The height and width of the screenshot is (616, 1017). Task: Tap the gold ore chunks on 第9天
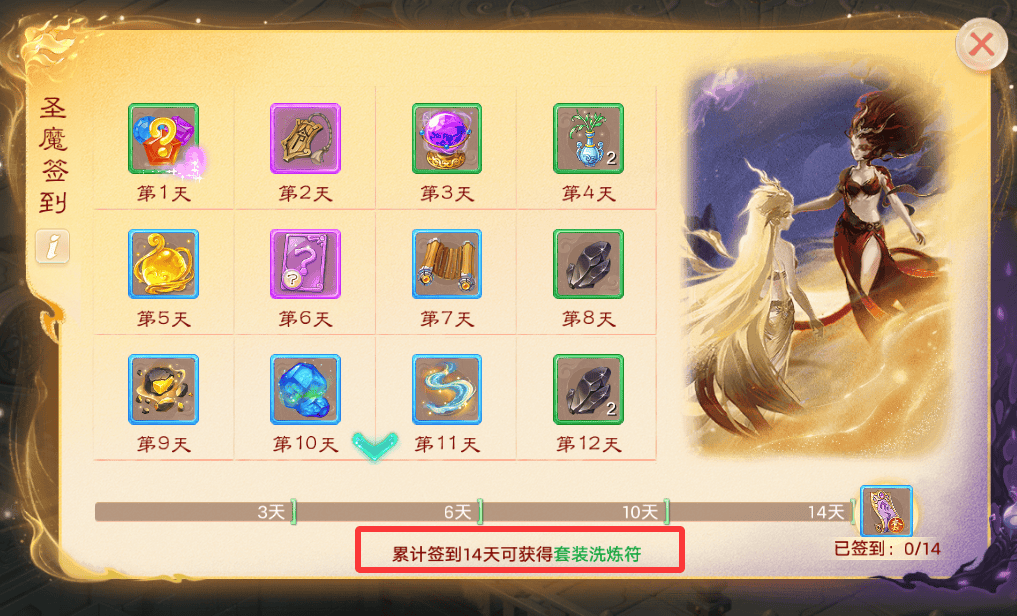[163, 389]
